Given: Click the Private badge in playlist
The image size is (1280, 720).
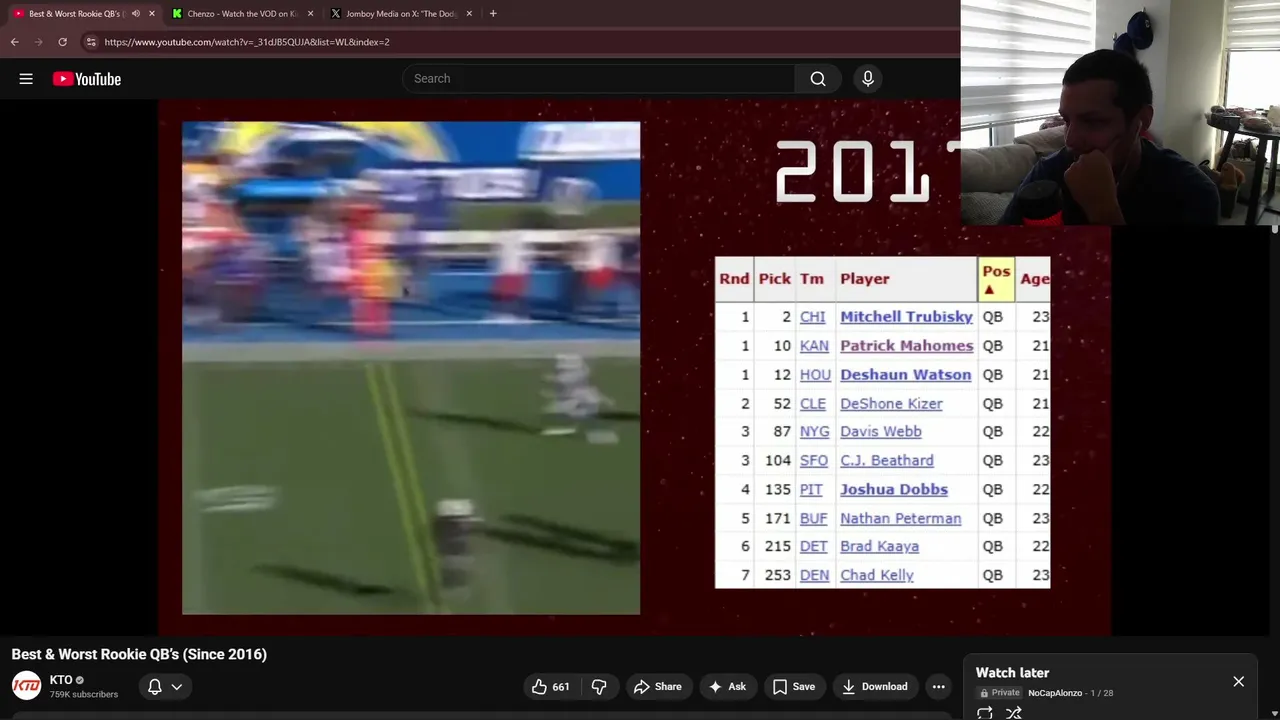Looking at the screenshot, I should click(999, 693).
